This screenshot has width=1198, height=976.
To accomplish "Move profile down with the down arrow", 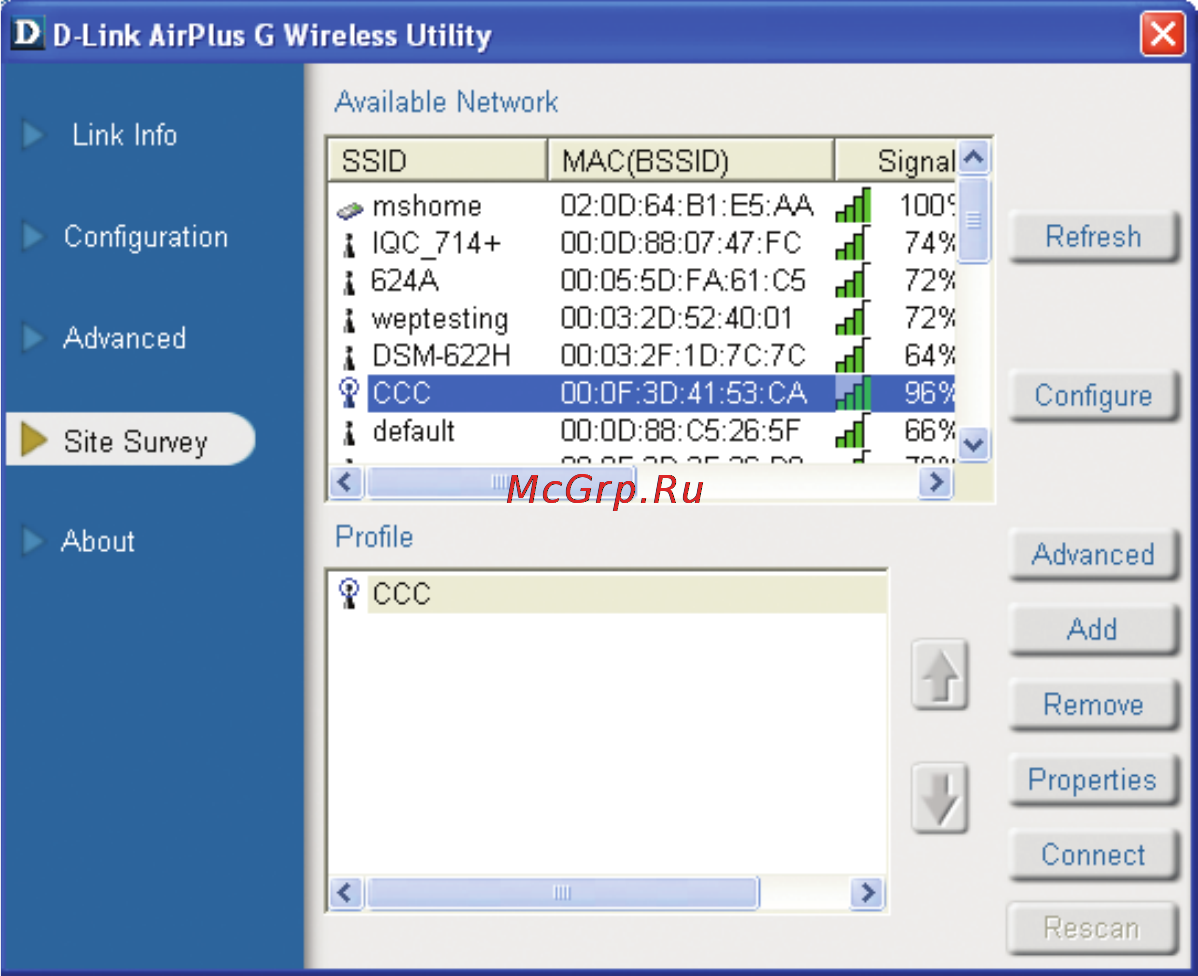I will (941, 798).
